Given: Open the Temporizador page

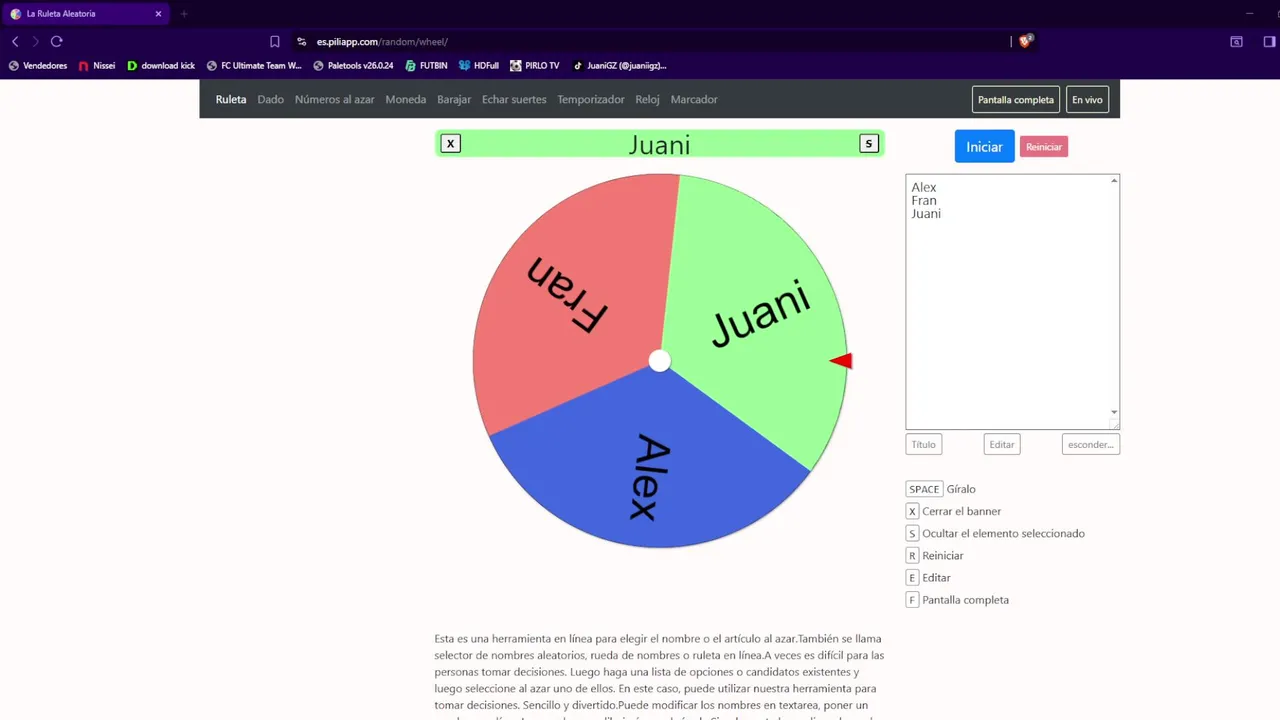Looking at the screenshot, I should point(591,99).
